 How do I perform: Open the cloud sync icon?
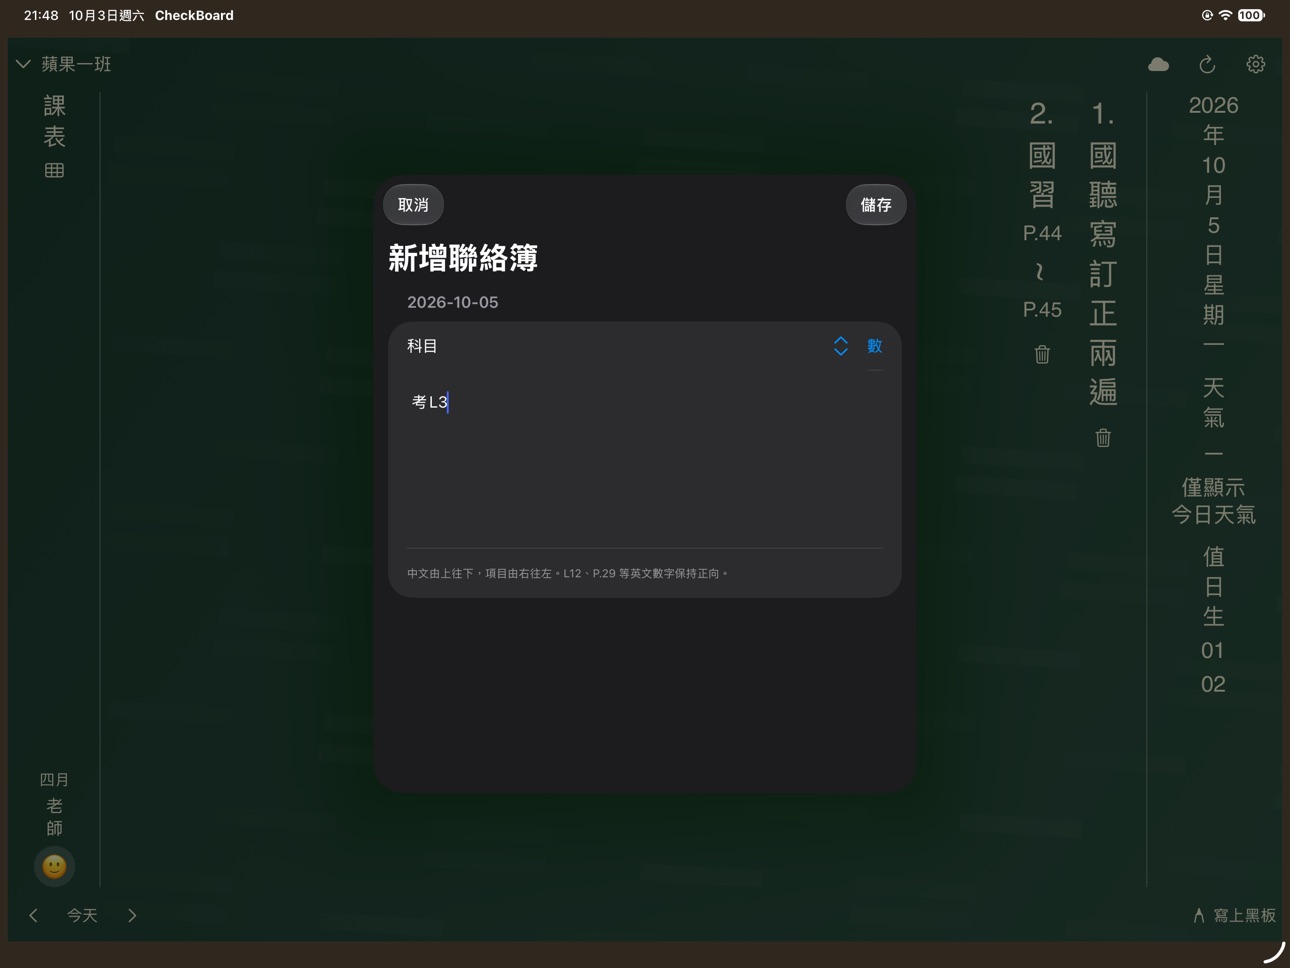(1158, 65)
